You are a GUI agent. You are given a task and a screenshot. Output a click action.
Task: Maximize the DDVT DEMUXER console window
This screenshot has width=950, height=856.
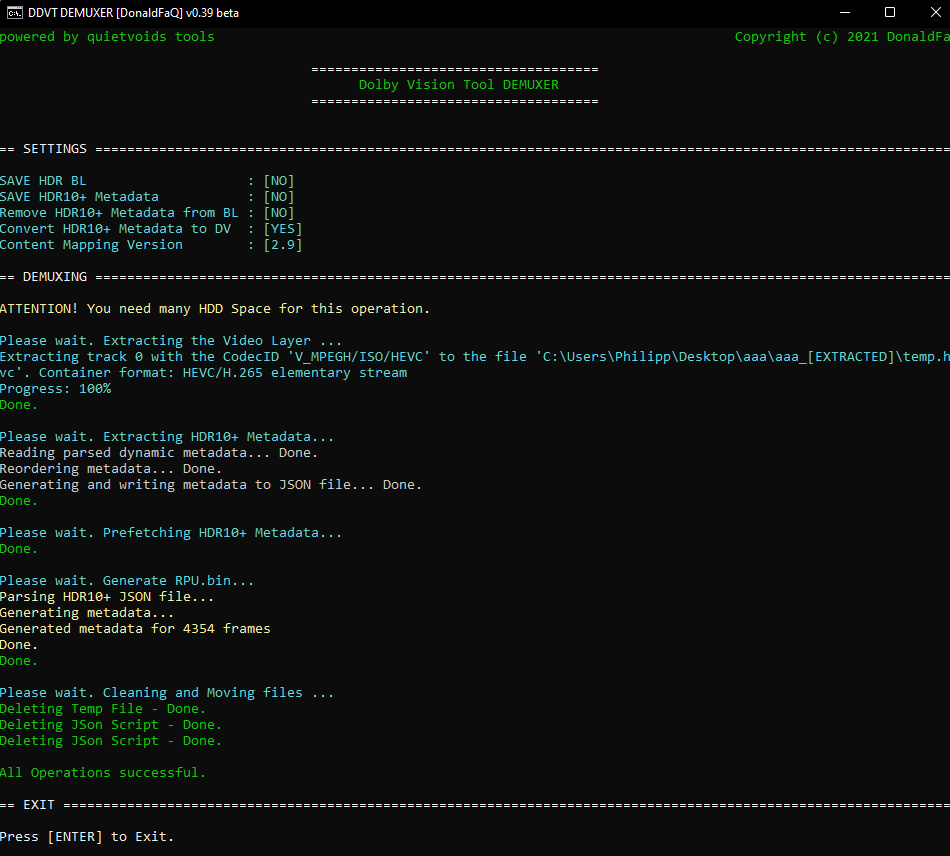tap(889, 13)
